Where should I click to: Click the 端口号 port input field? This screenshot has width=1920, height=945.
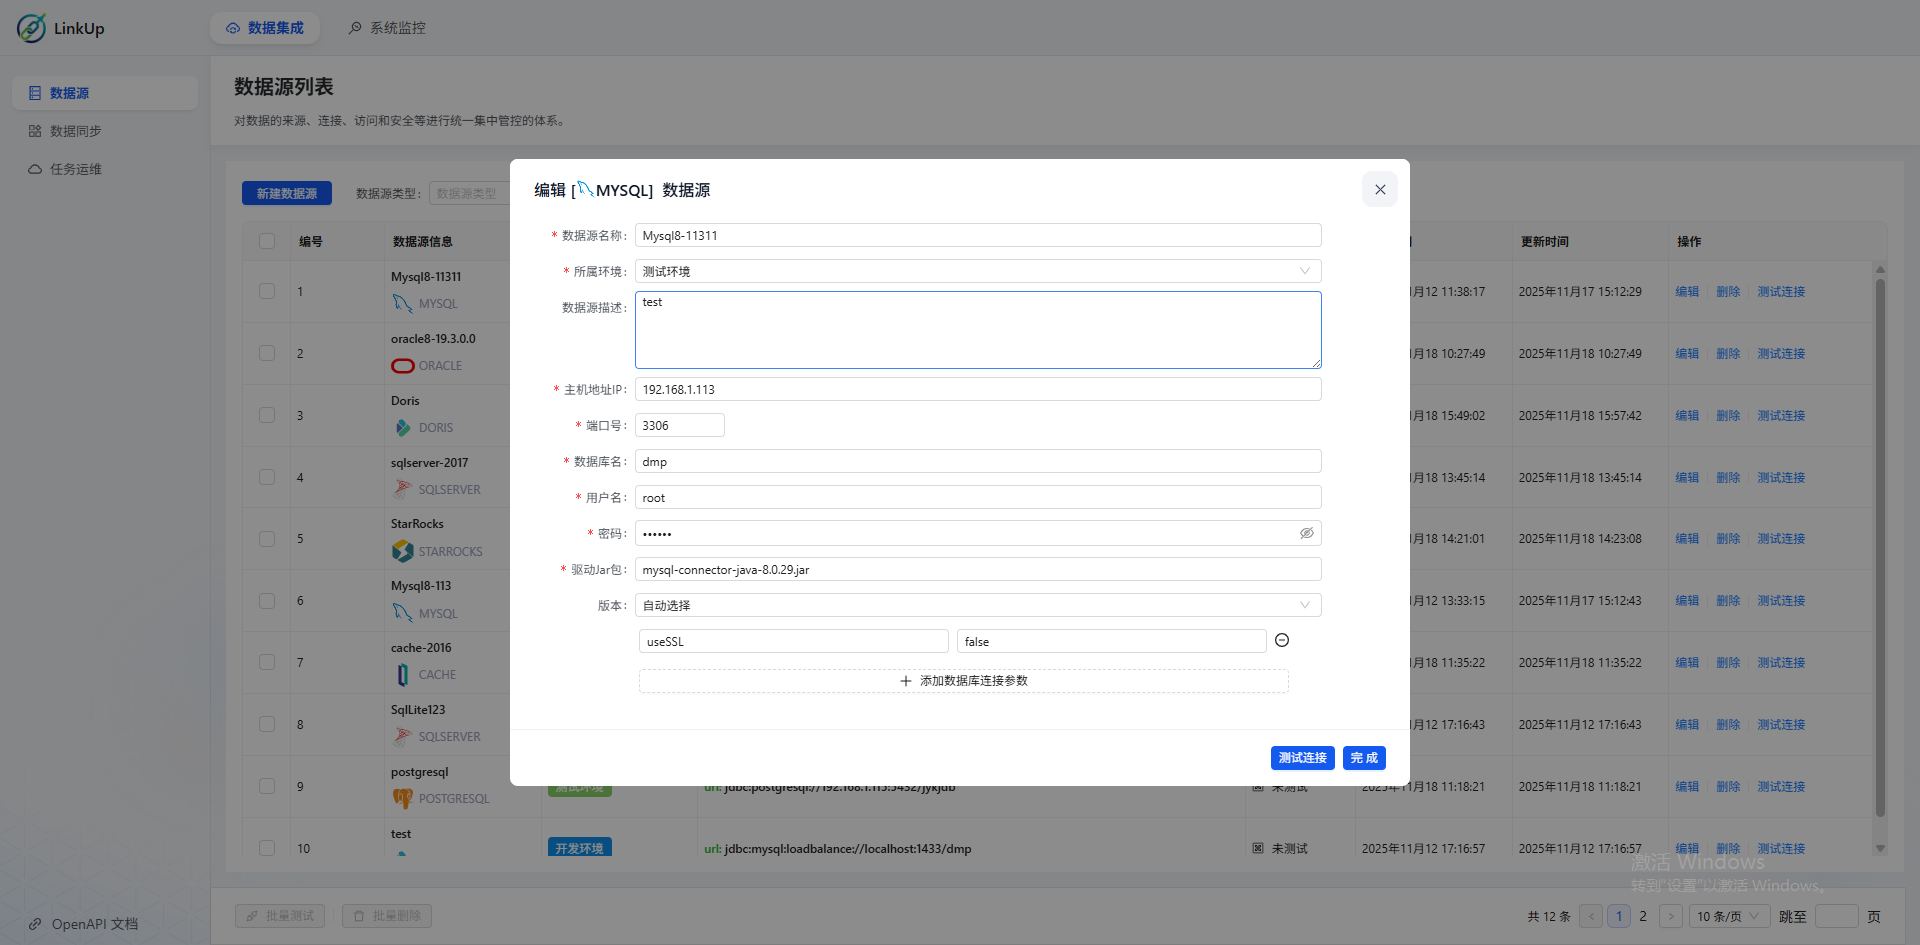coord(679,425)
